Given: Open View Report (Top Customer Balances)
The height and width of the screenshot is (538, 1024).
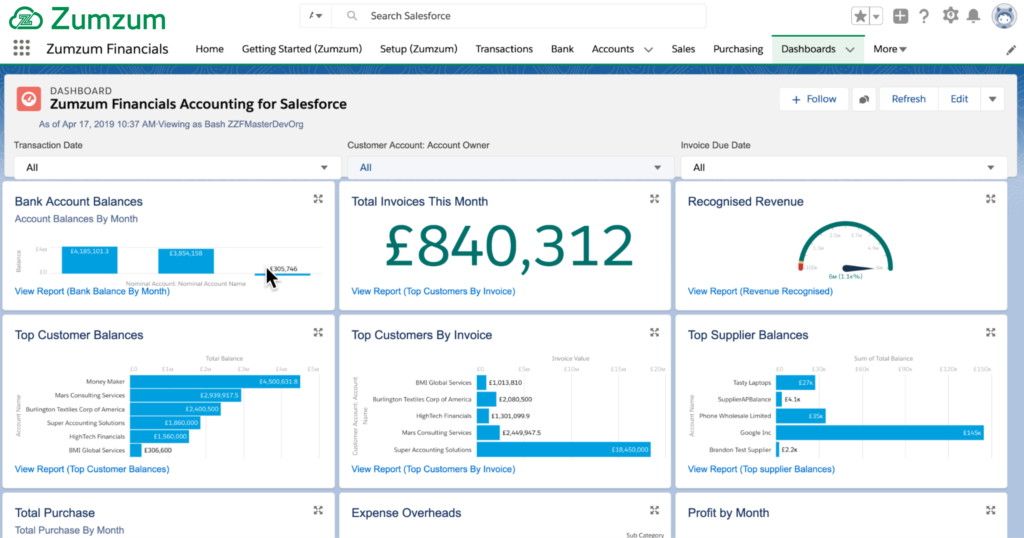Looking at the screenshot, I should (x=92, y=469).
